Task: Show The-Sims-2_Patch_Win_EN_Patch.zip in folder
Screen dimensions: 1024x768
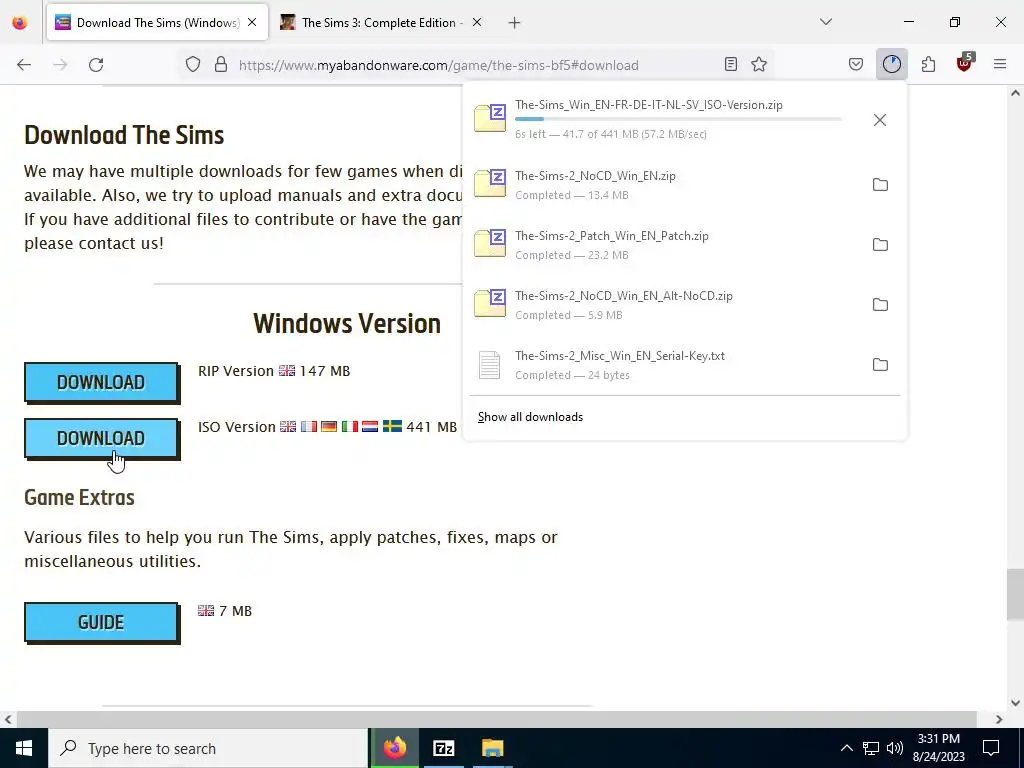Action: (x=880, y=245)
